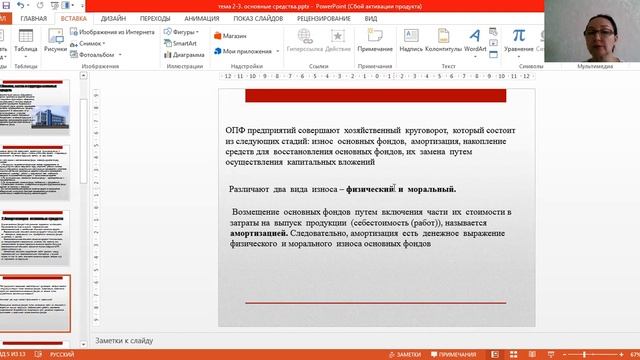Select the currently highlighted slide thumbnail
This screenshot has width=640, height=360.
pos(35,303)
